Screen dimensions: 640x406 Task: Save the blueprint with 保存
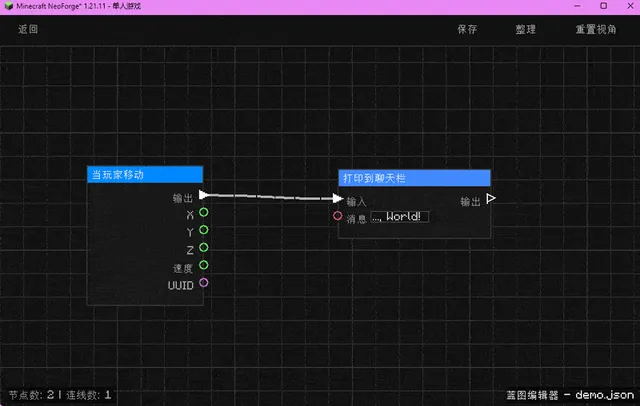pos(467,29)
